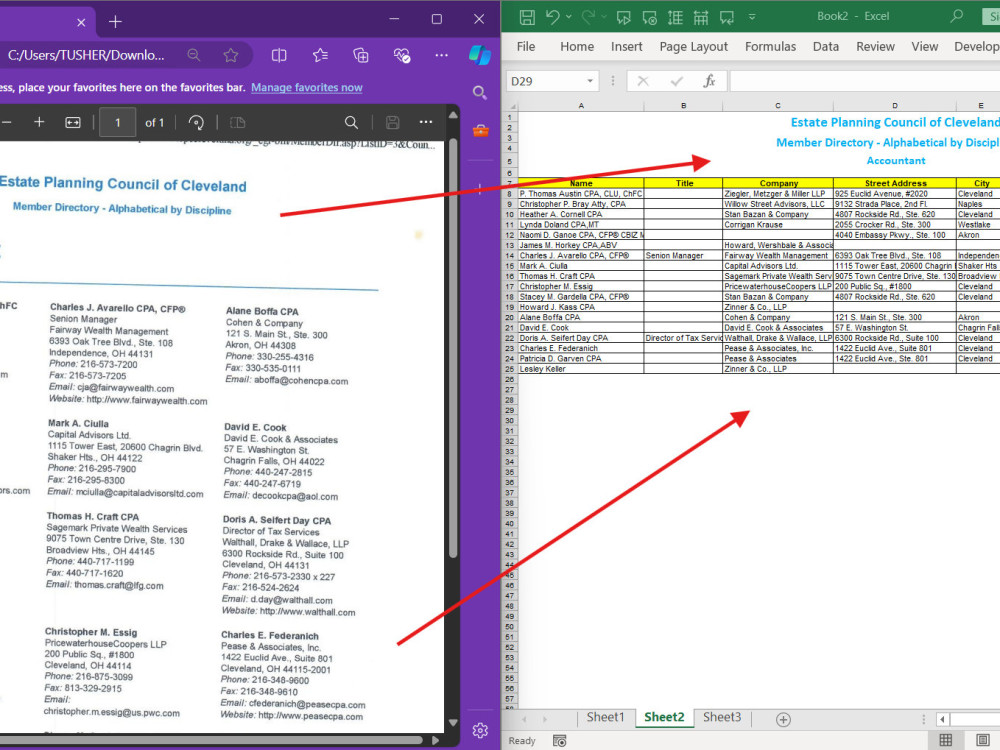Undo the last action in Excel
Screen dimensions: 1000x750
[x=552, y=17]
